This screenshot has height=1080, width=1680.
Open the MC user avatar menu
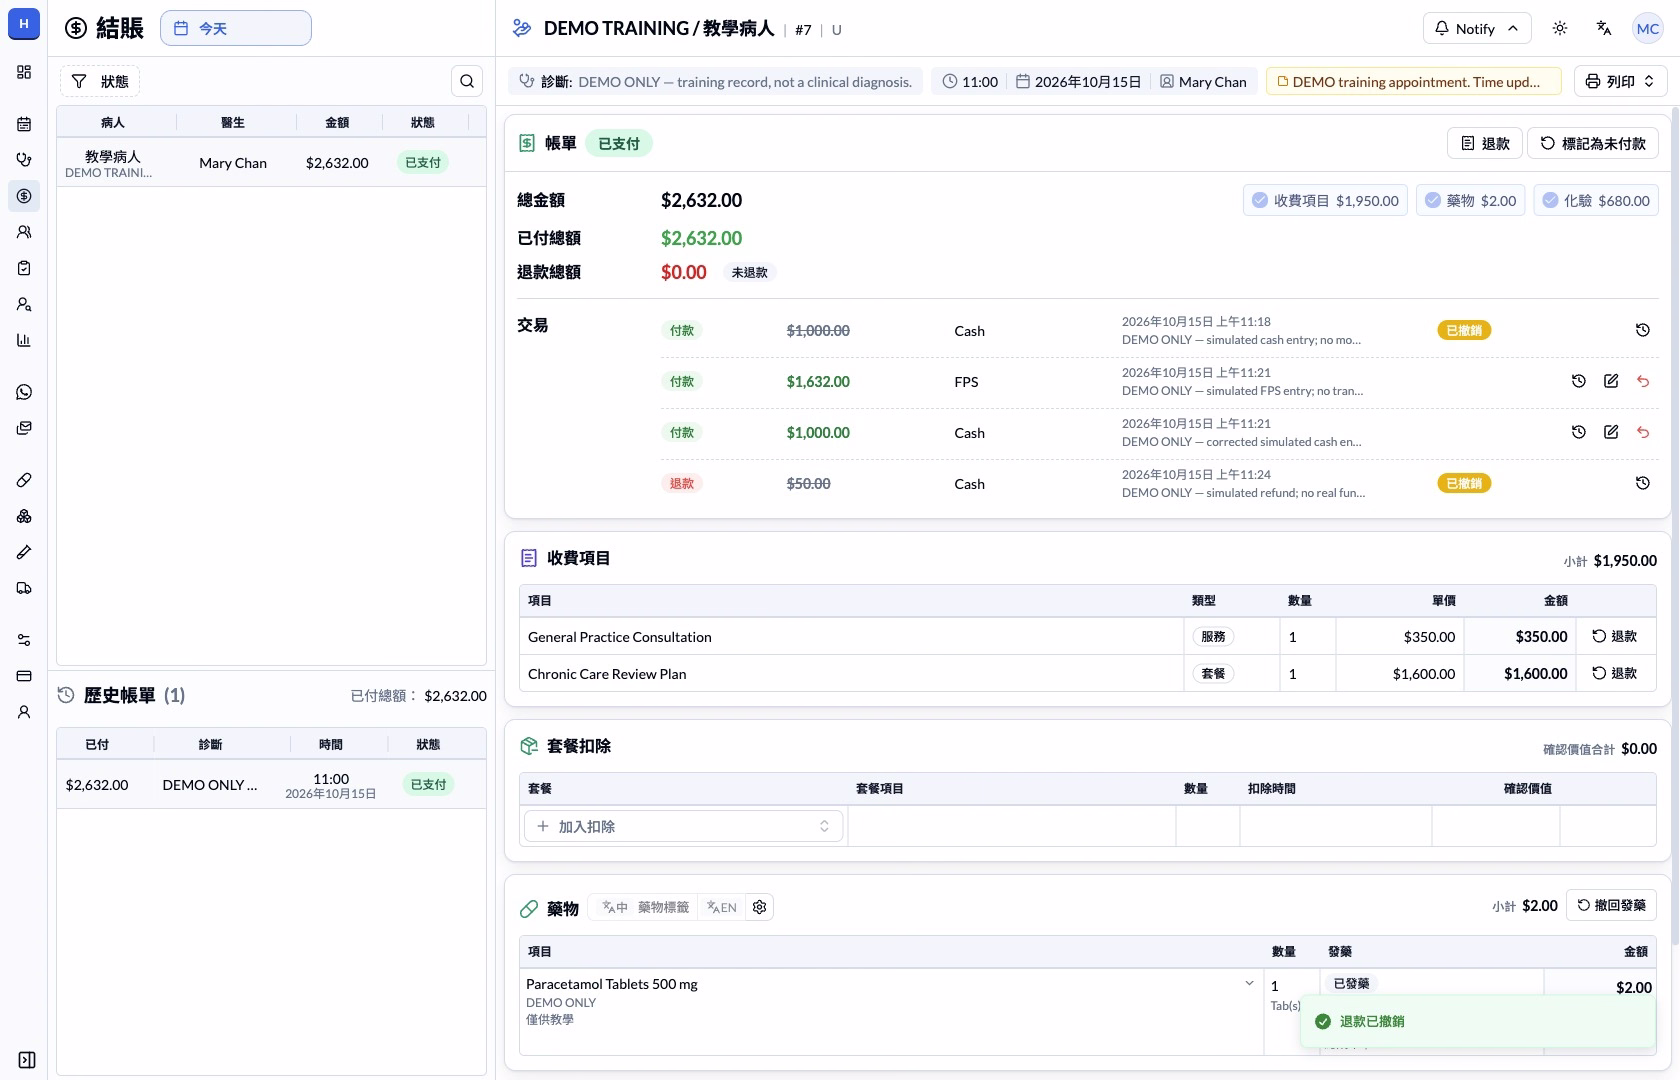pyautogui.click(x=1648, y=28)
